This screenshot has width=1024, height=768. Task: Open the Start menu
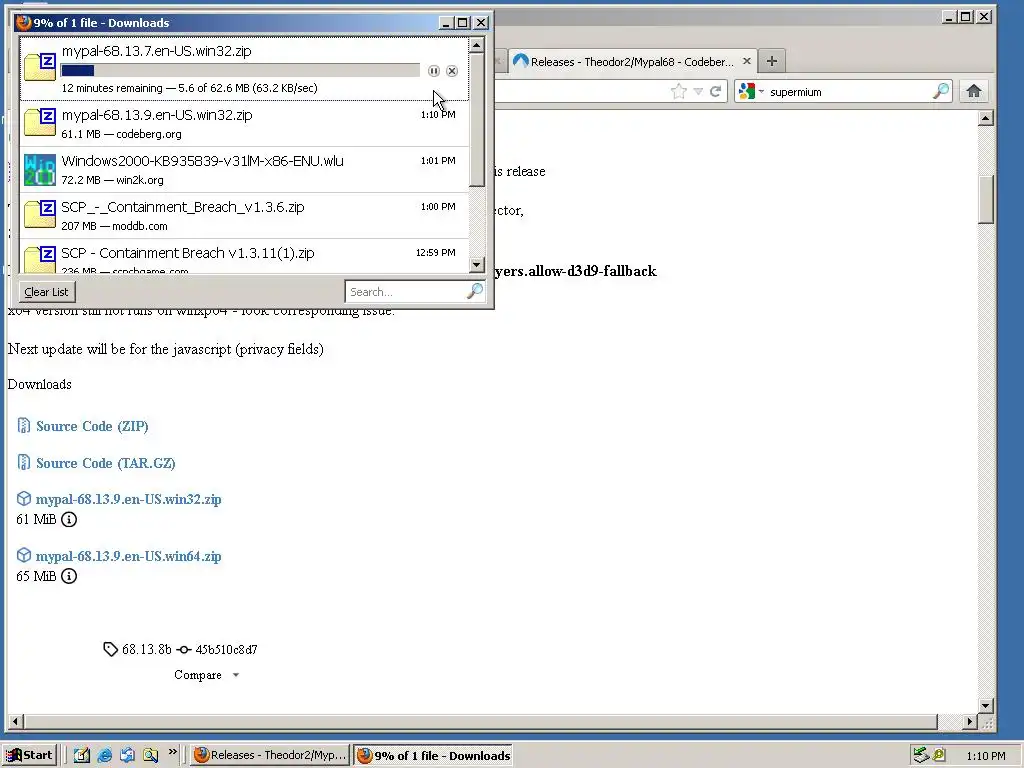coord(29,755)
